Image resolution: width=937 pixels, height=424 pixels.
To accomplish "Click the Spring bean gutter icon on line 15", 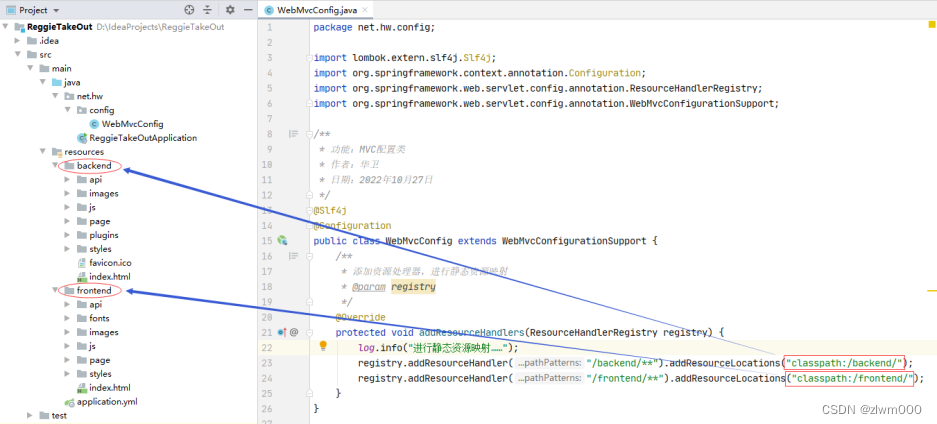I will pos(282,241).
